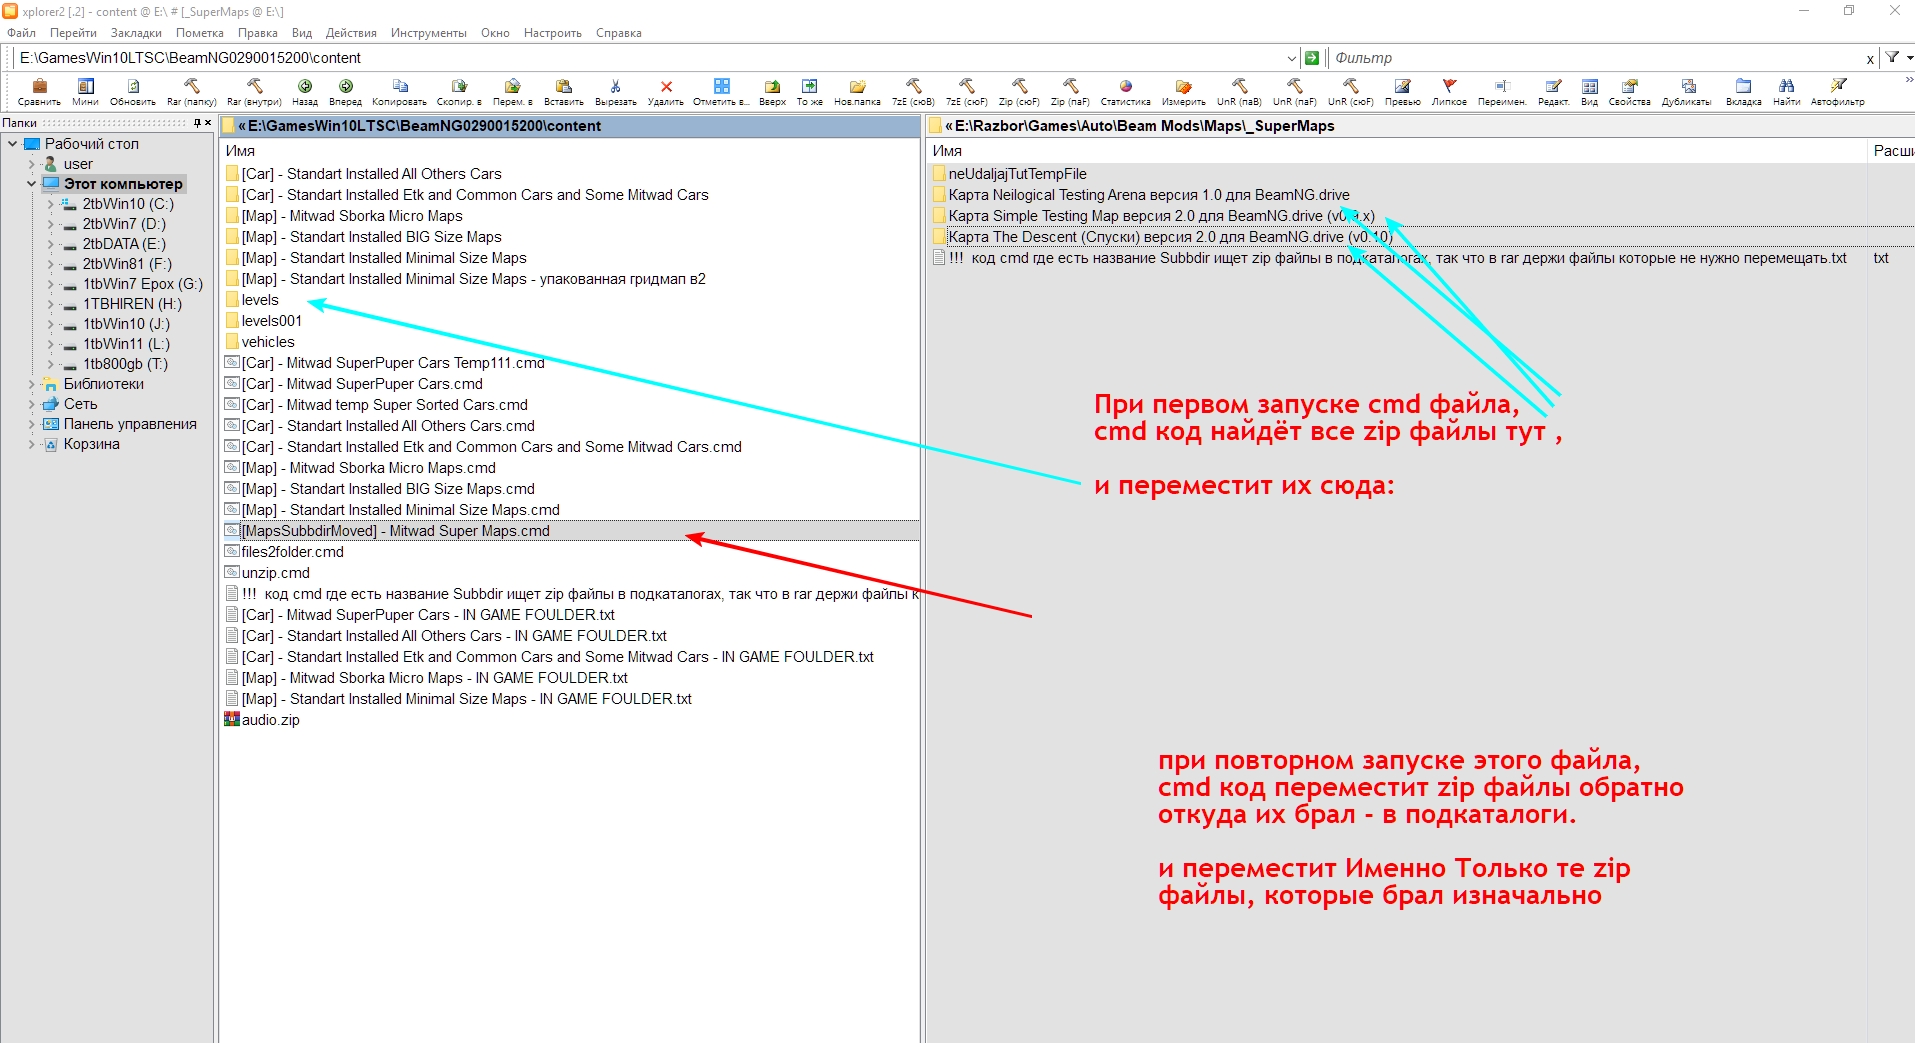The height and width of the screenshot is (1043, 1915).
Task: Pin the Папки folder tree panel
Action: tap(197, 123)
